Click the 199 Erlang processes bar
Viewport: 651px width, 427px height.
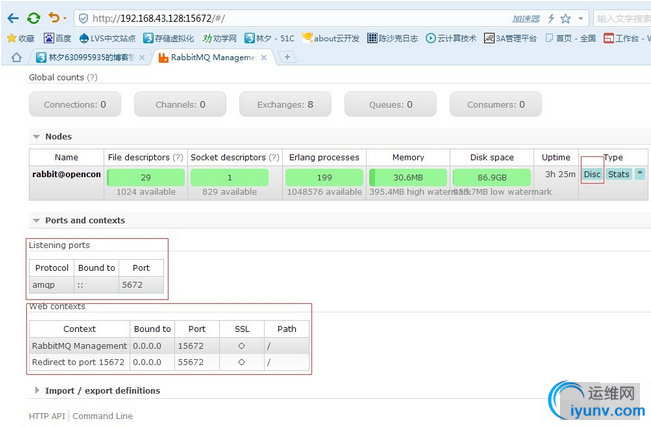tap(324, 177)
